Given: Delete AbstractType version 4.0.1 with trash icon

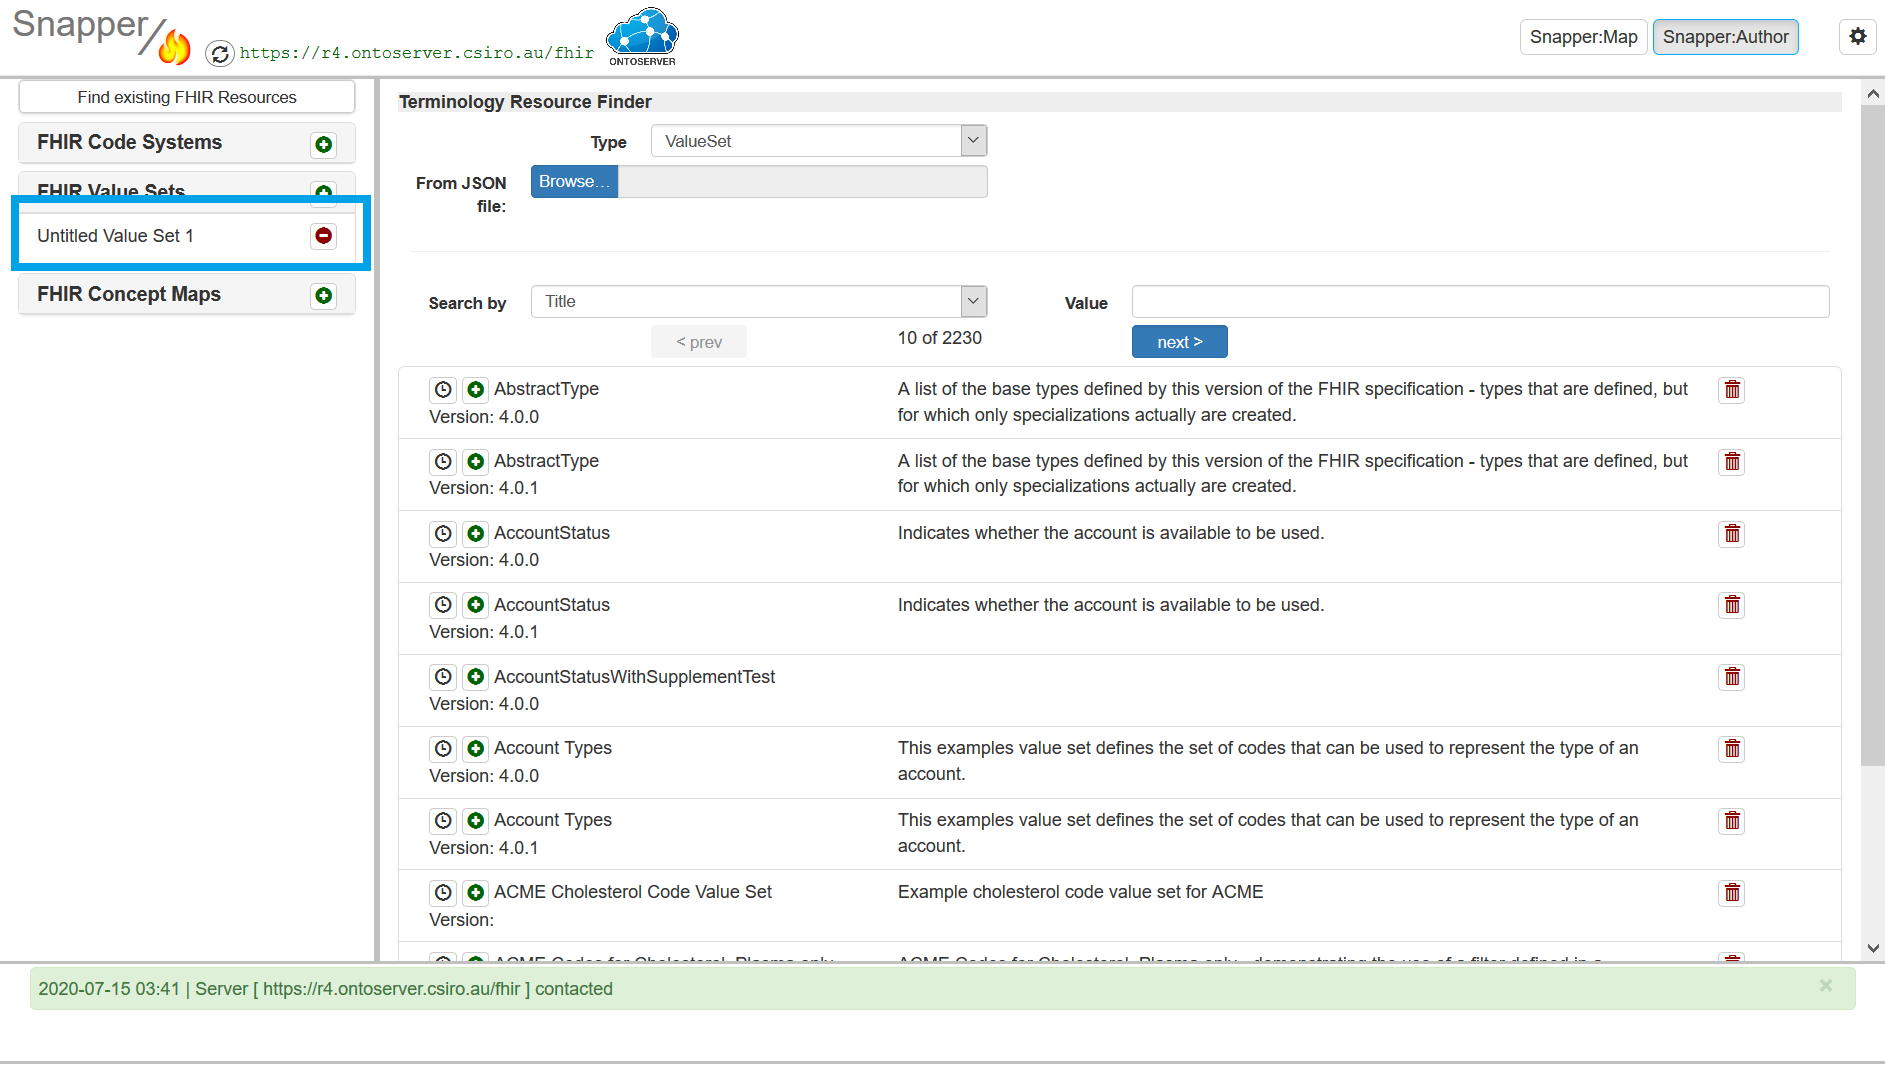Looking at the screenshot, I should (1732, 462).
